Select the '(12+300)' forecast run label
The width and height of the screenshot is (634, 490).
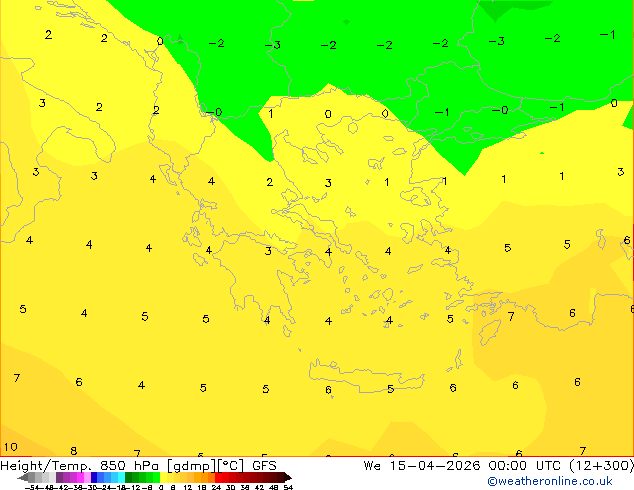pyautogui.click(x=601, y=466)
